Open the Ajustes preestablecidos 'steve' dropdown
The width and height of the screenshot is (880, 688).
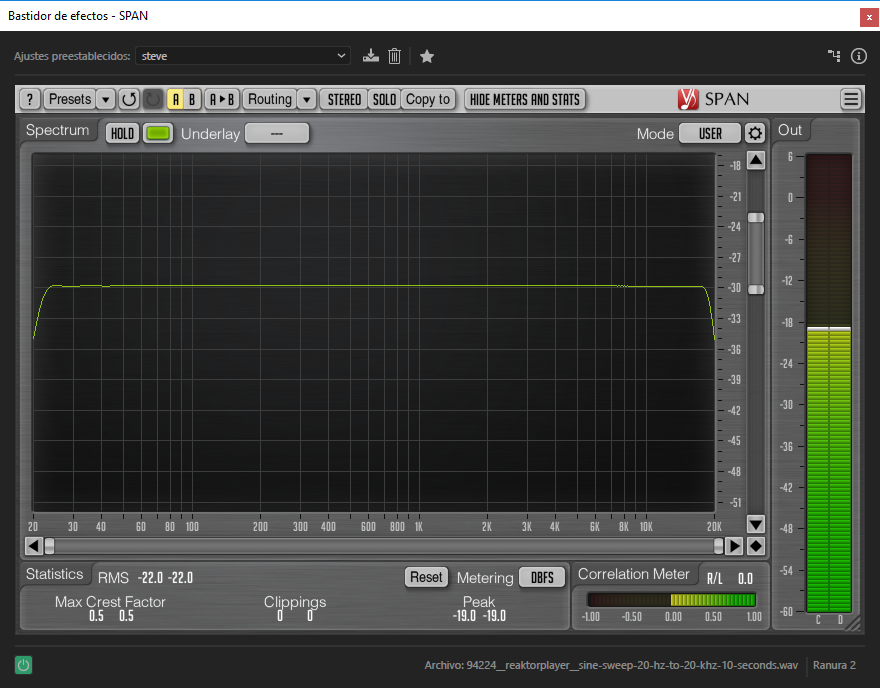pos(243,56)
